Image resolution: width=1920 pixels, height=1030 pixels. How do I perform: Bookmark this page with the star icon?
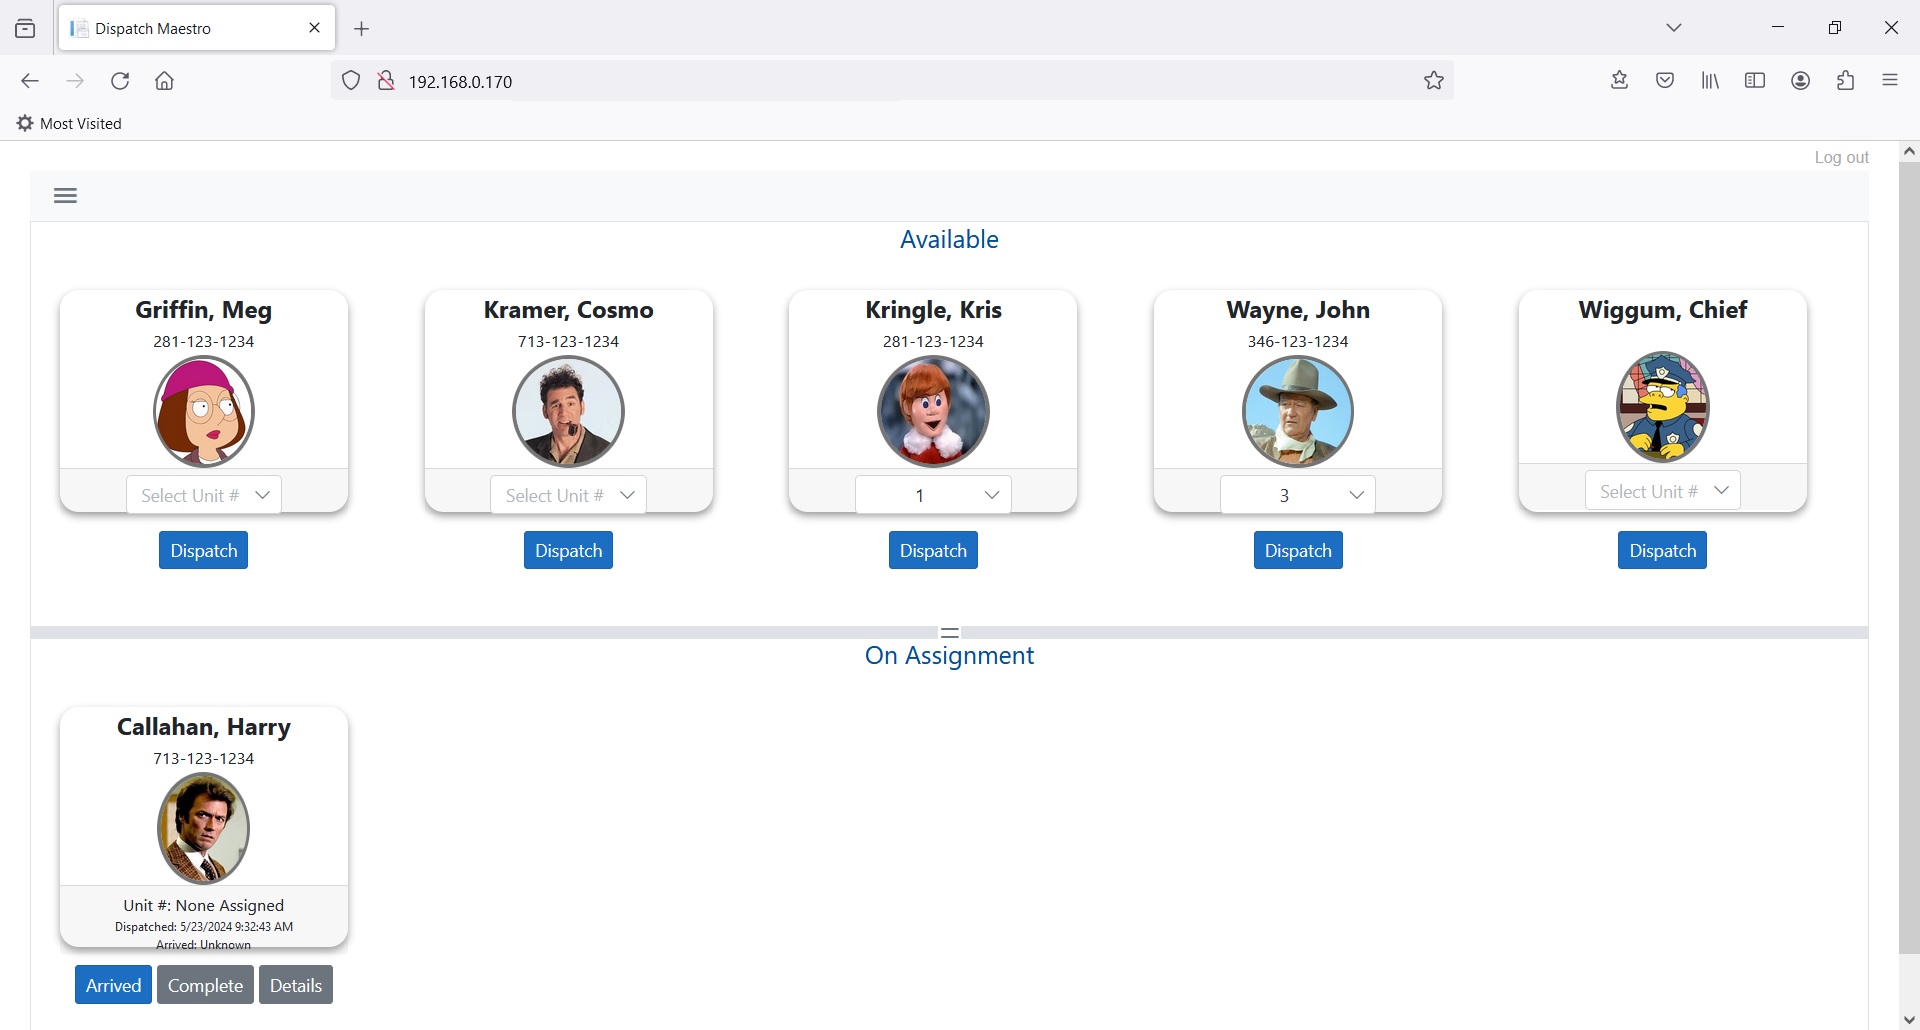click(1434, 81)
